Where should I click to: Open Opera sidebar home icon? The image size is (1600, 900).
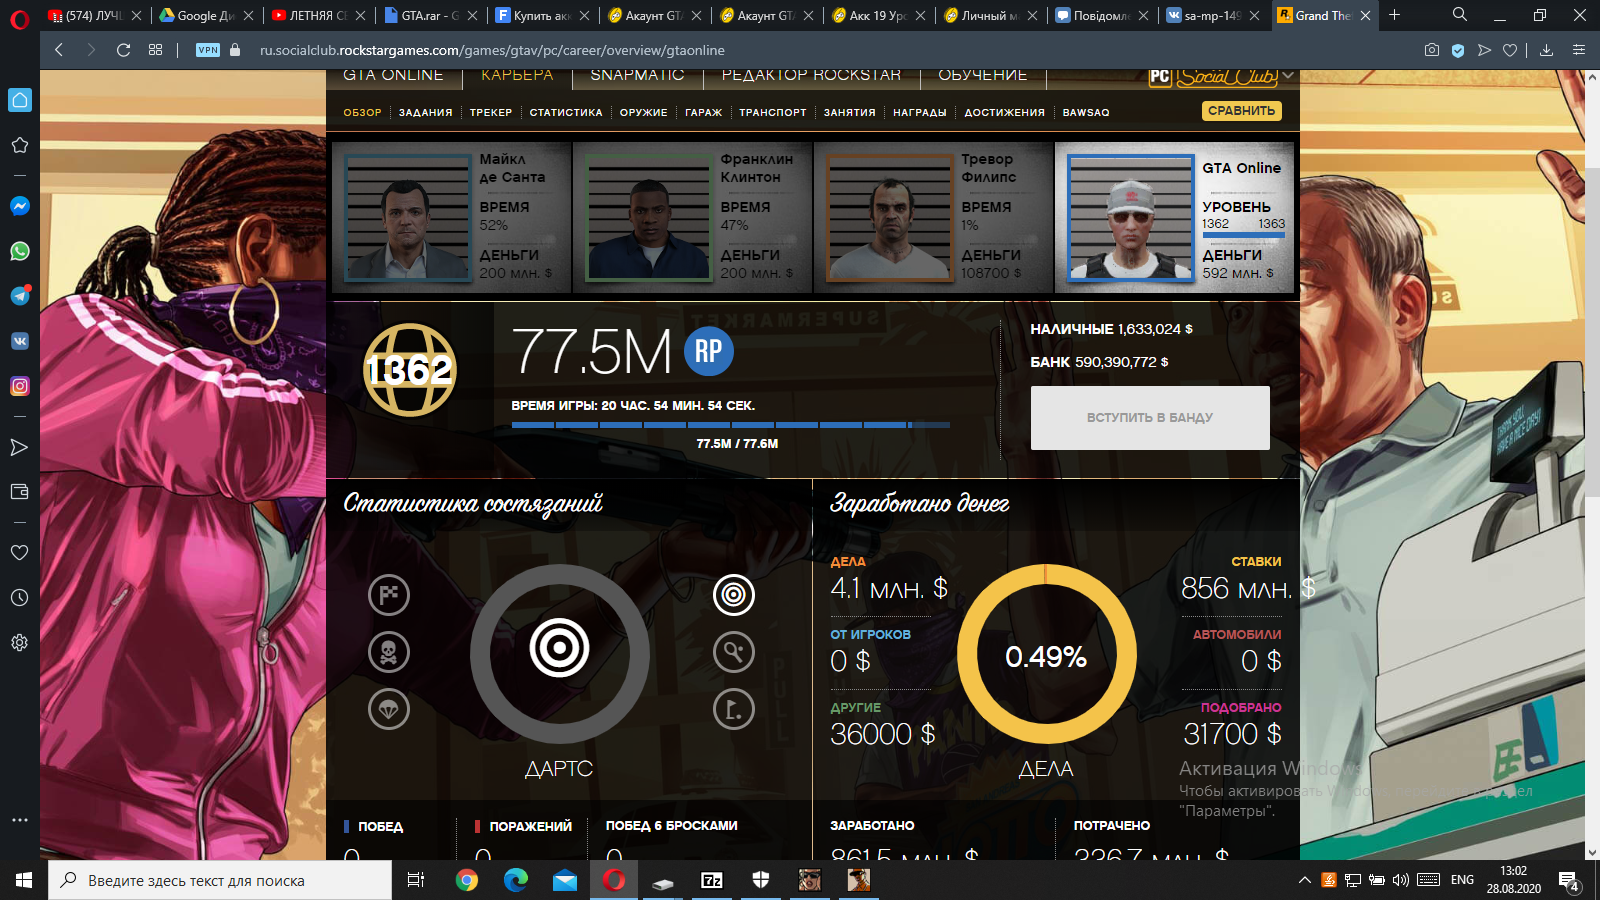pos(20,100)
